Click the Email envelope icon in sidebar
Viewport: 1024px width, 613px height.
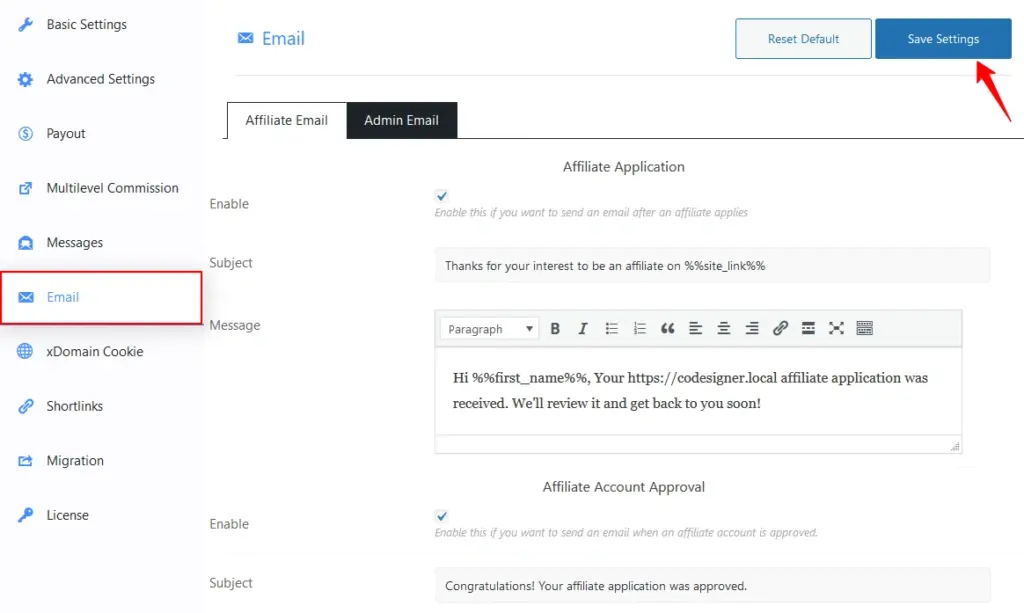[x=25, y=298]
